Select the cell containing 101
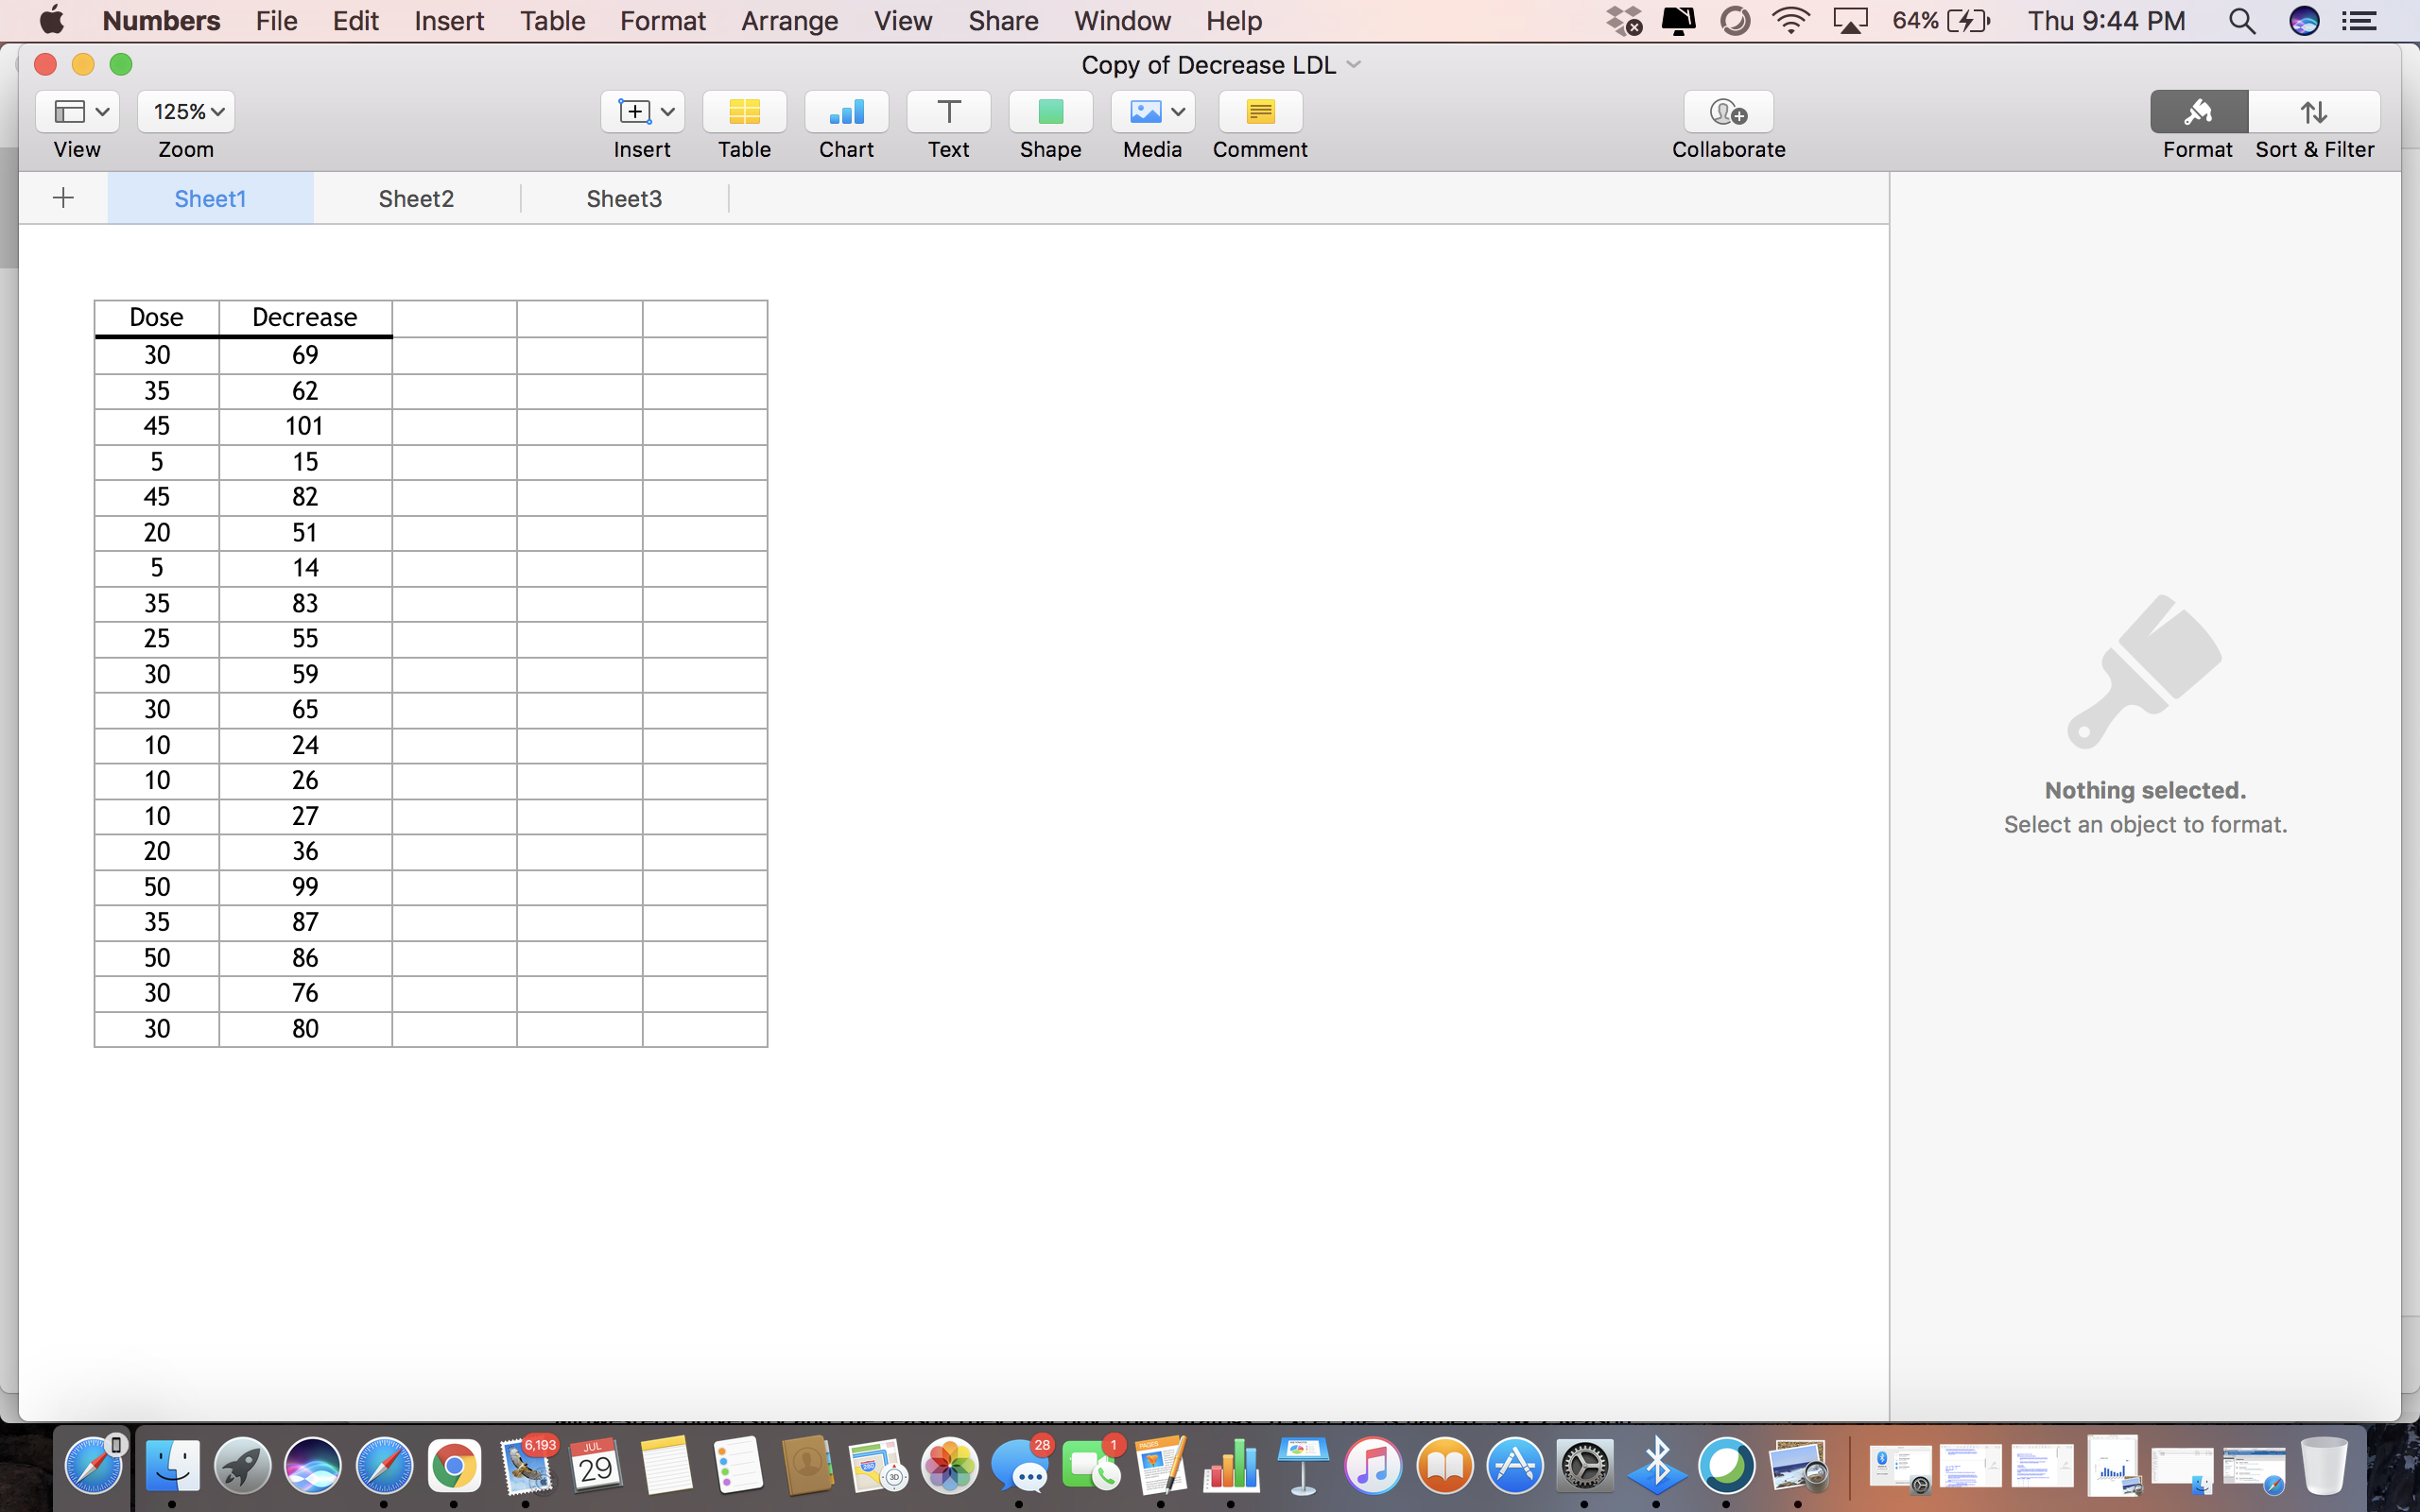The image size is (2420, 1512). (305, 427)
